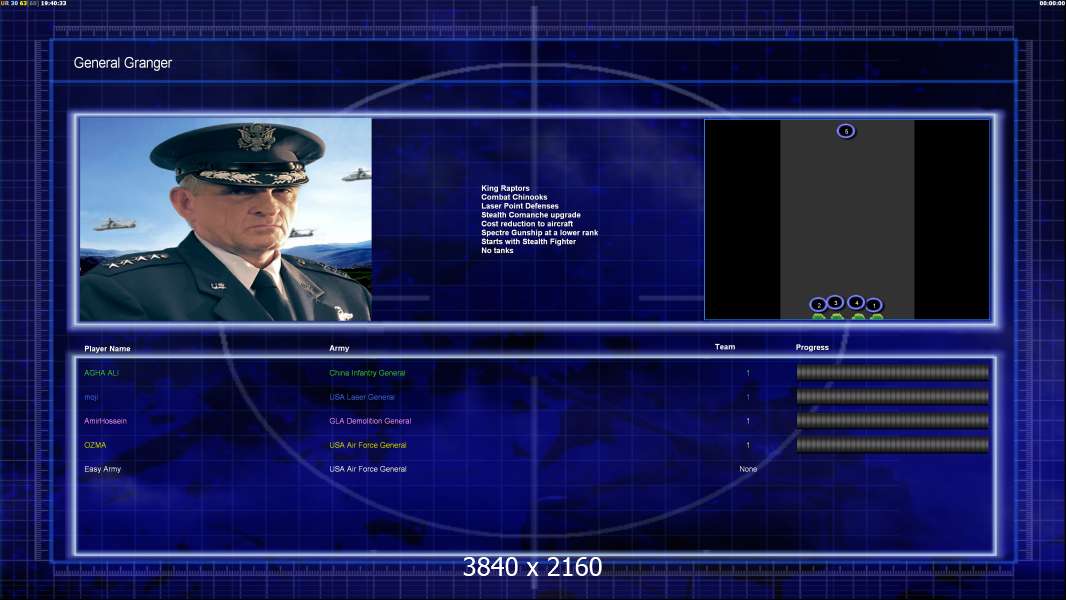
Task: Click 'Starts with Stealth Fighter' line
Action: [x=528, y=241]
